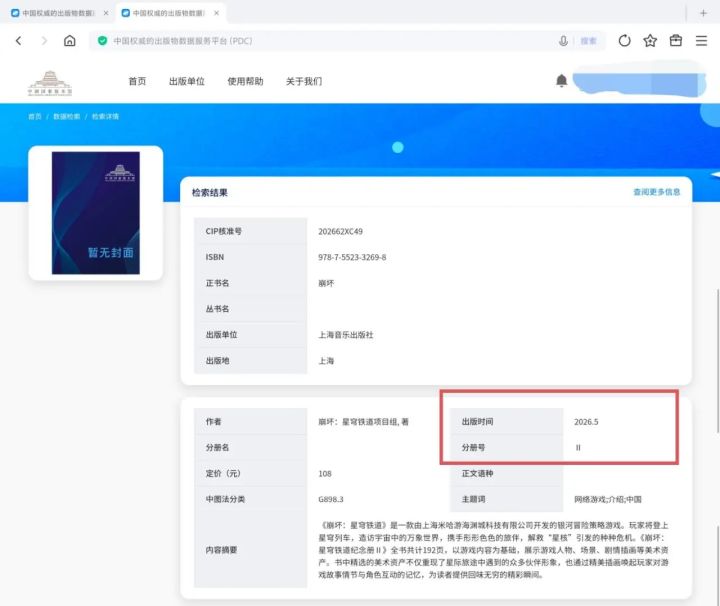
Task: Bookmark page with the star icon
Action: [650, 41]
